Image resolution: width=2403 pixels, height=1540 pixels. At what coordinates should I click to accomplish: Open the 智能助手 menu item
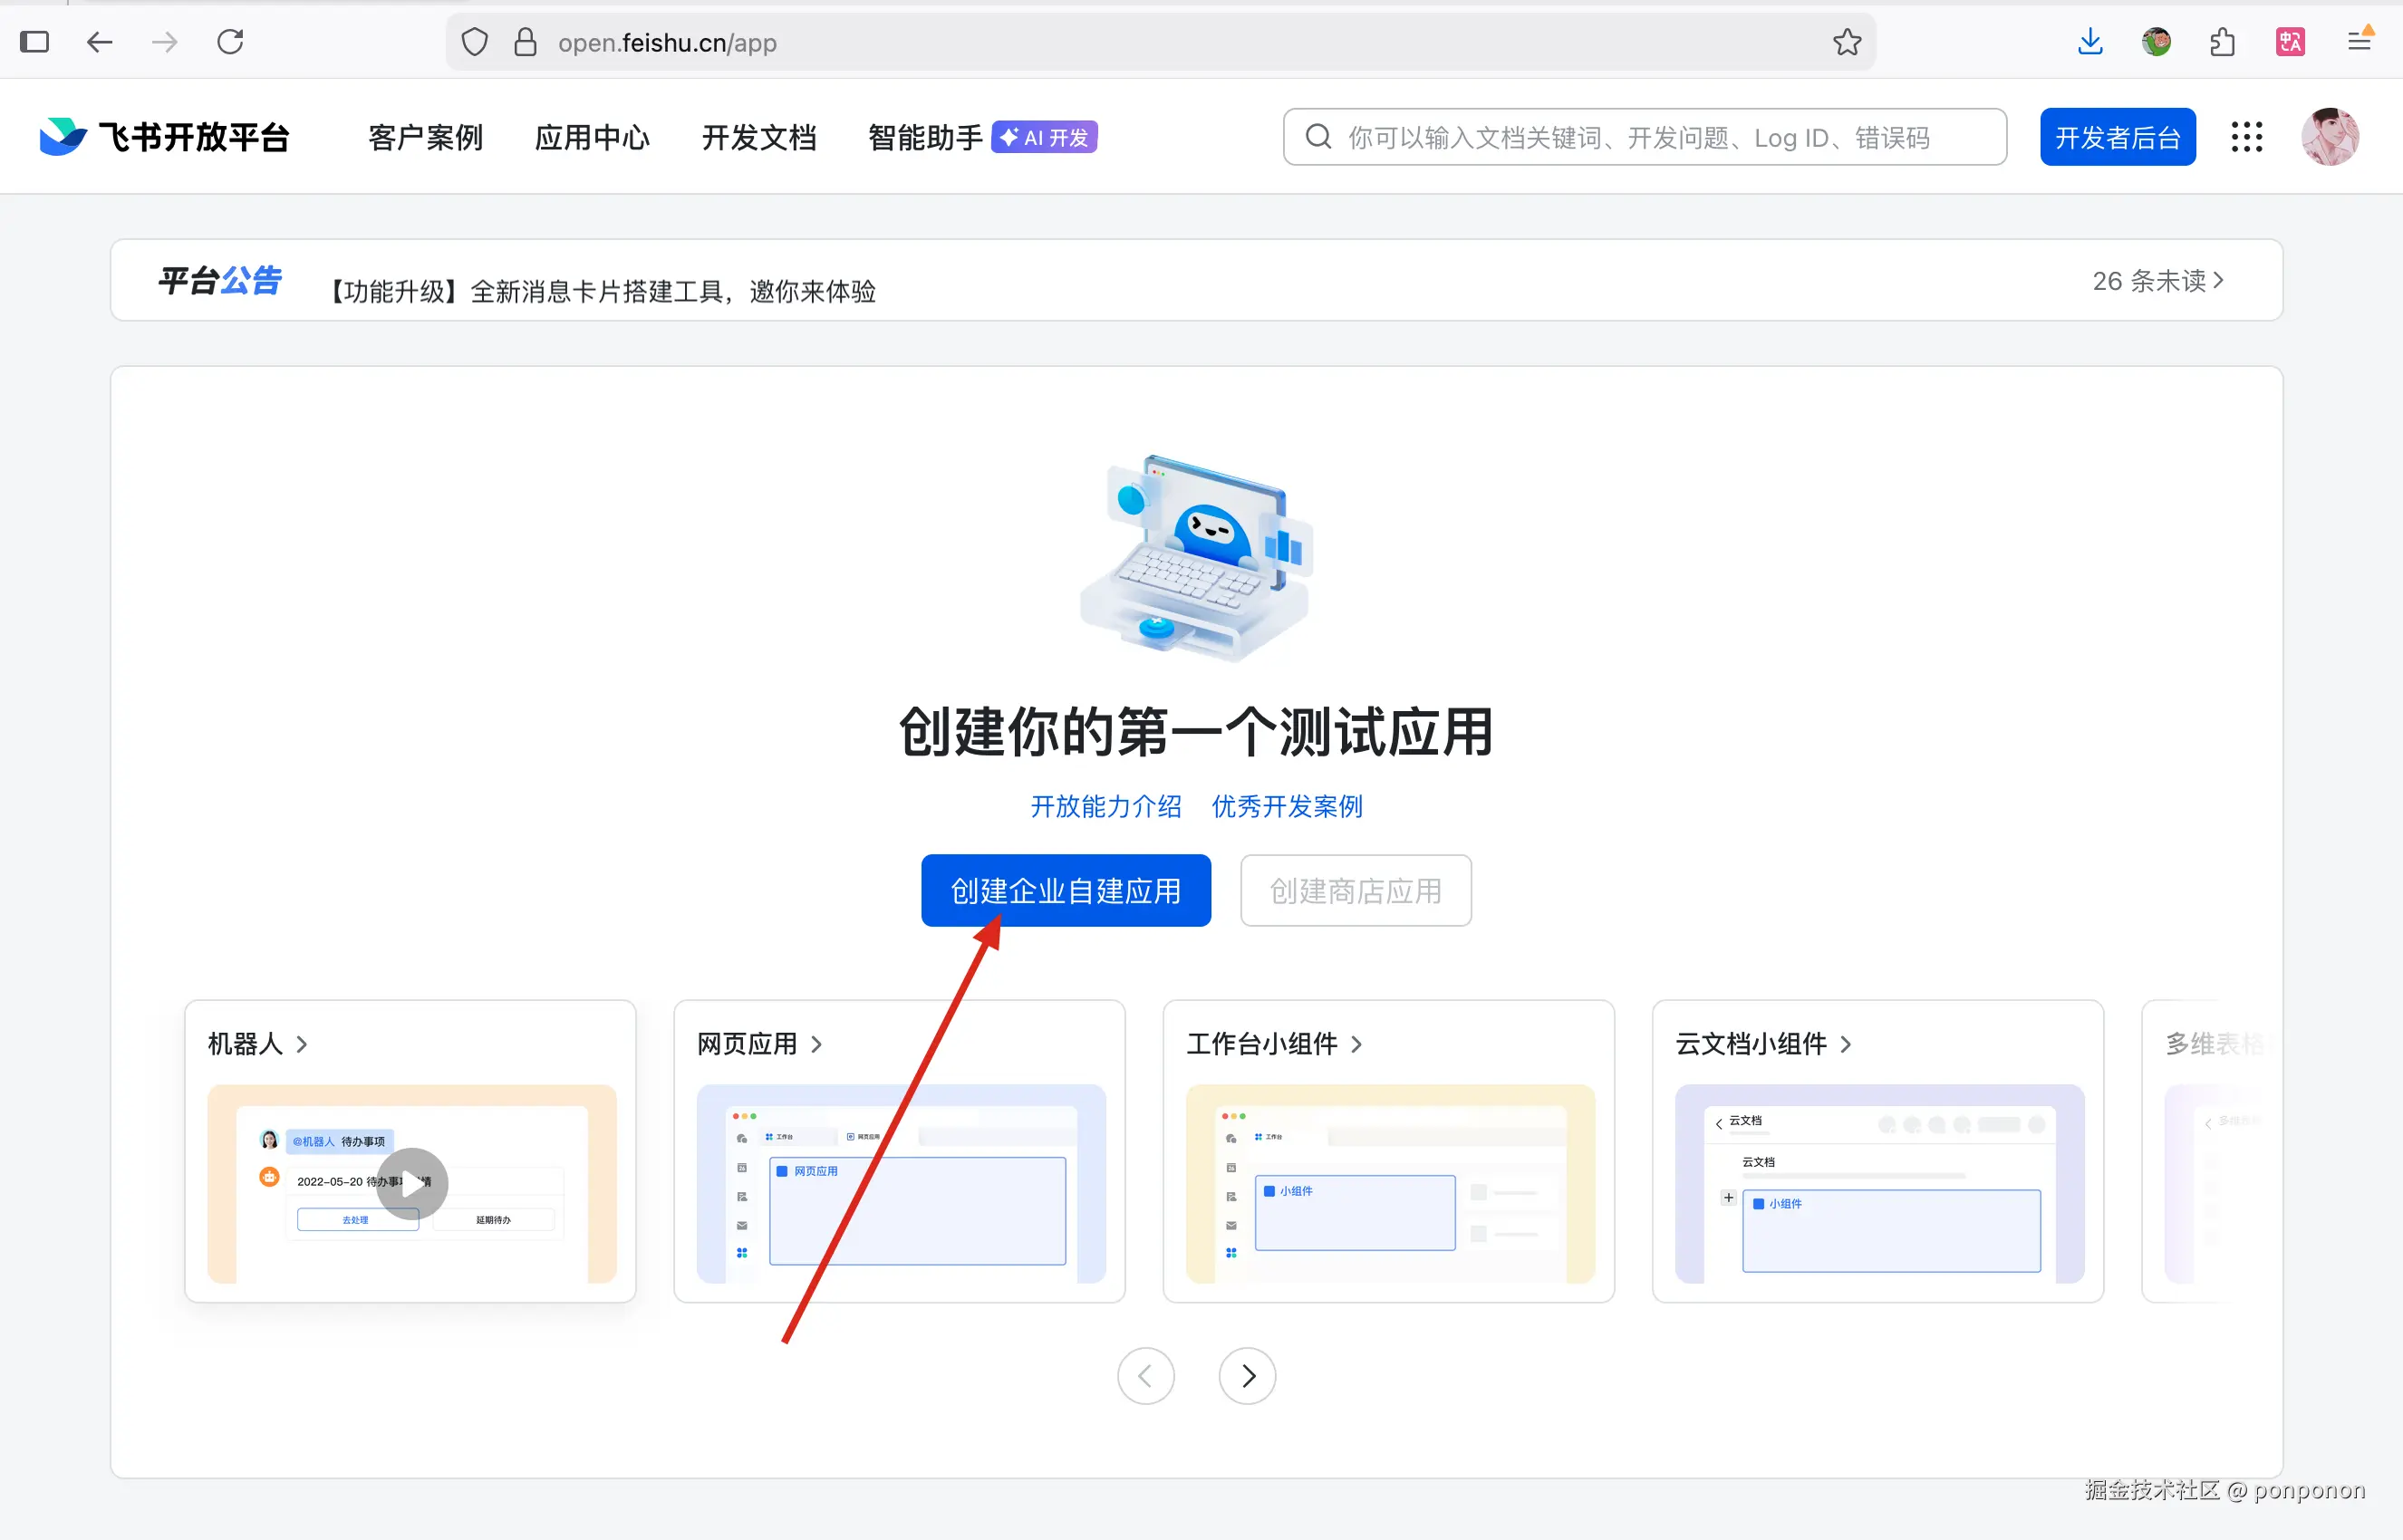coord(926,137)
